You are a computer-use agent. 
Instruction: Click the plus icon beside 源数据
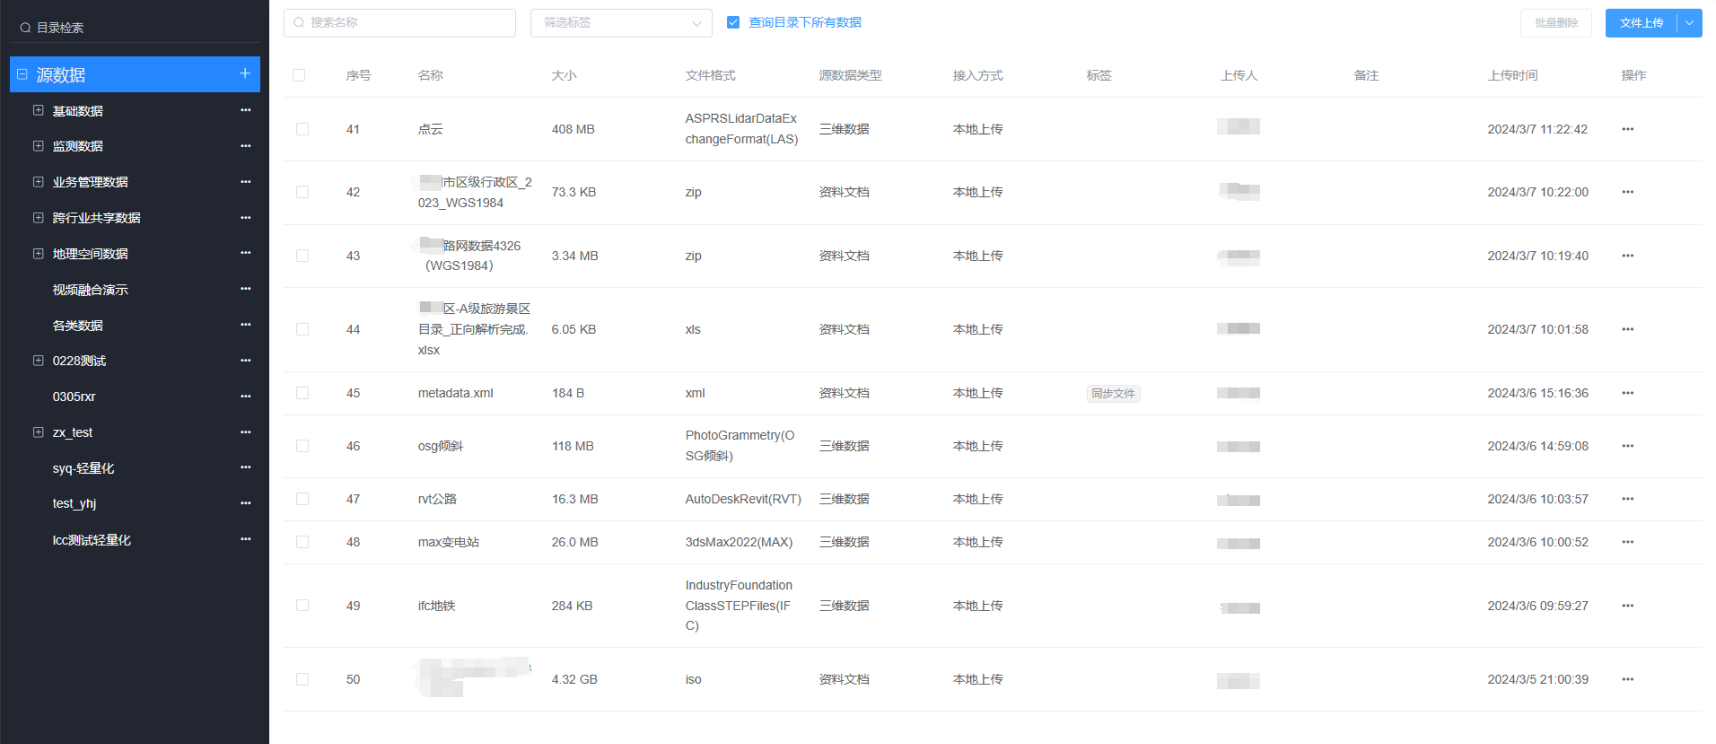[x=245, y=74]
